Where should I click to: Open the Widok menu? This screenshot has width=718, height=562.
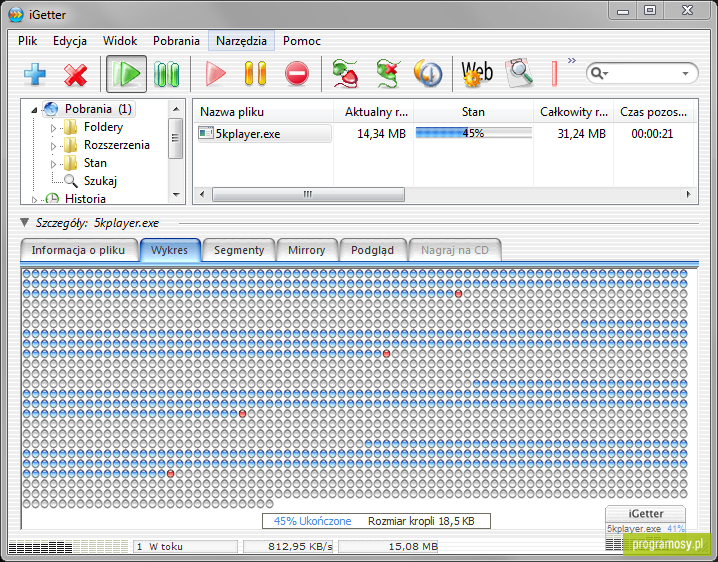coord(120,41)
